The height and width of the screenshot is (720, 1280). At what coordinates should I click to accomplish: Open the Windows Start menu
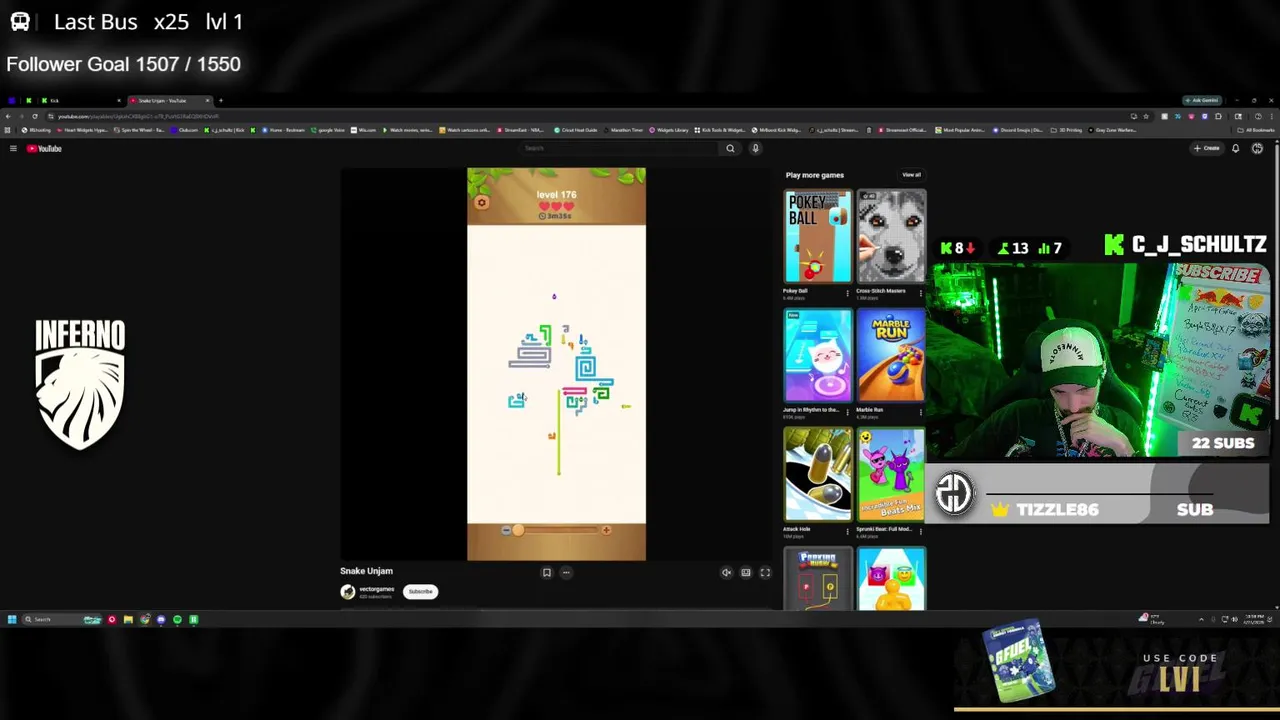tap(12, 620)
